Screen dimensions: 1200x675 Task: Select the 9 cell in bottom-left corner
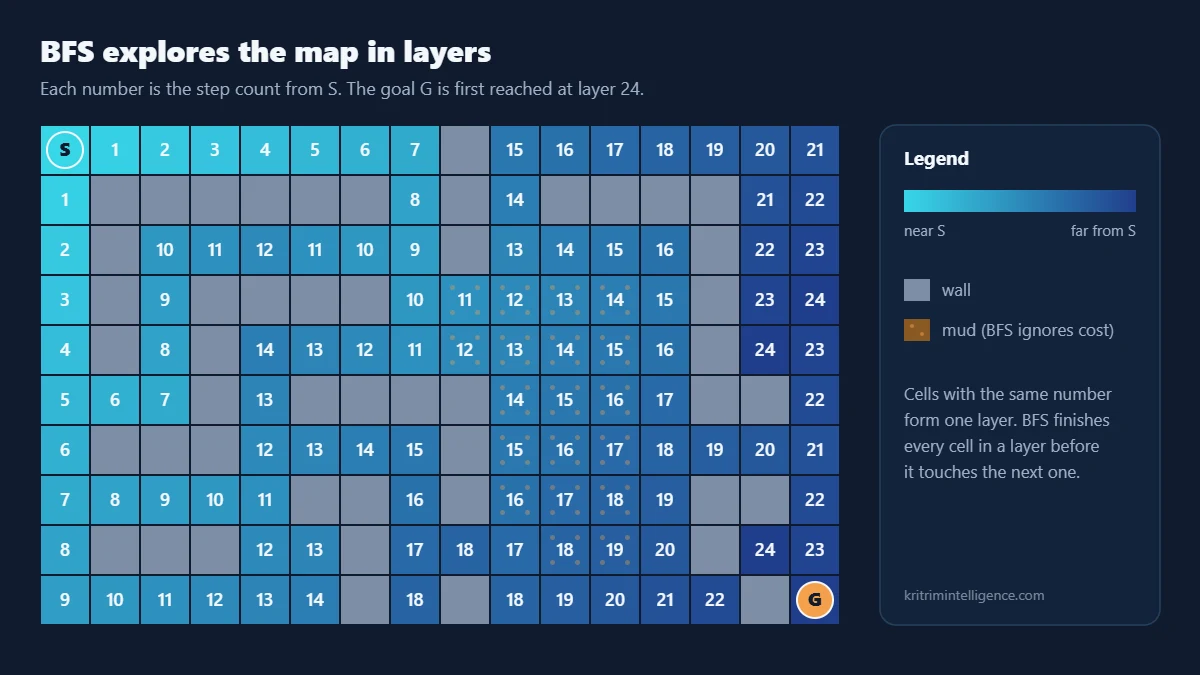(x=65, y=600)
